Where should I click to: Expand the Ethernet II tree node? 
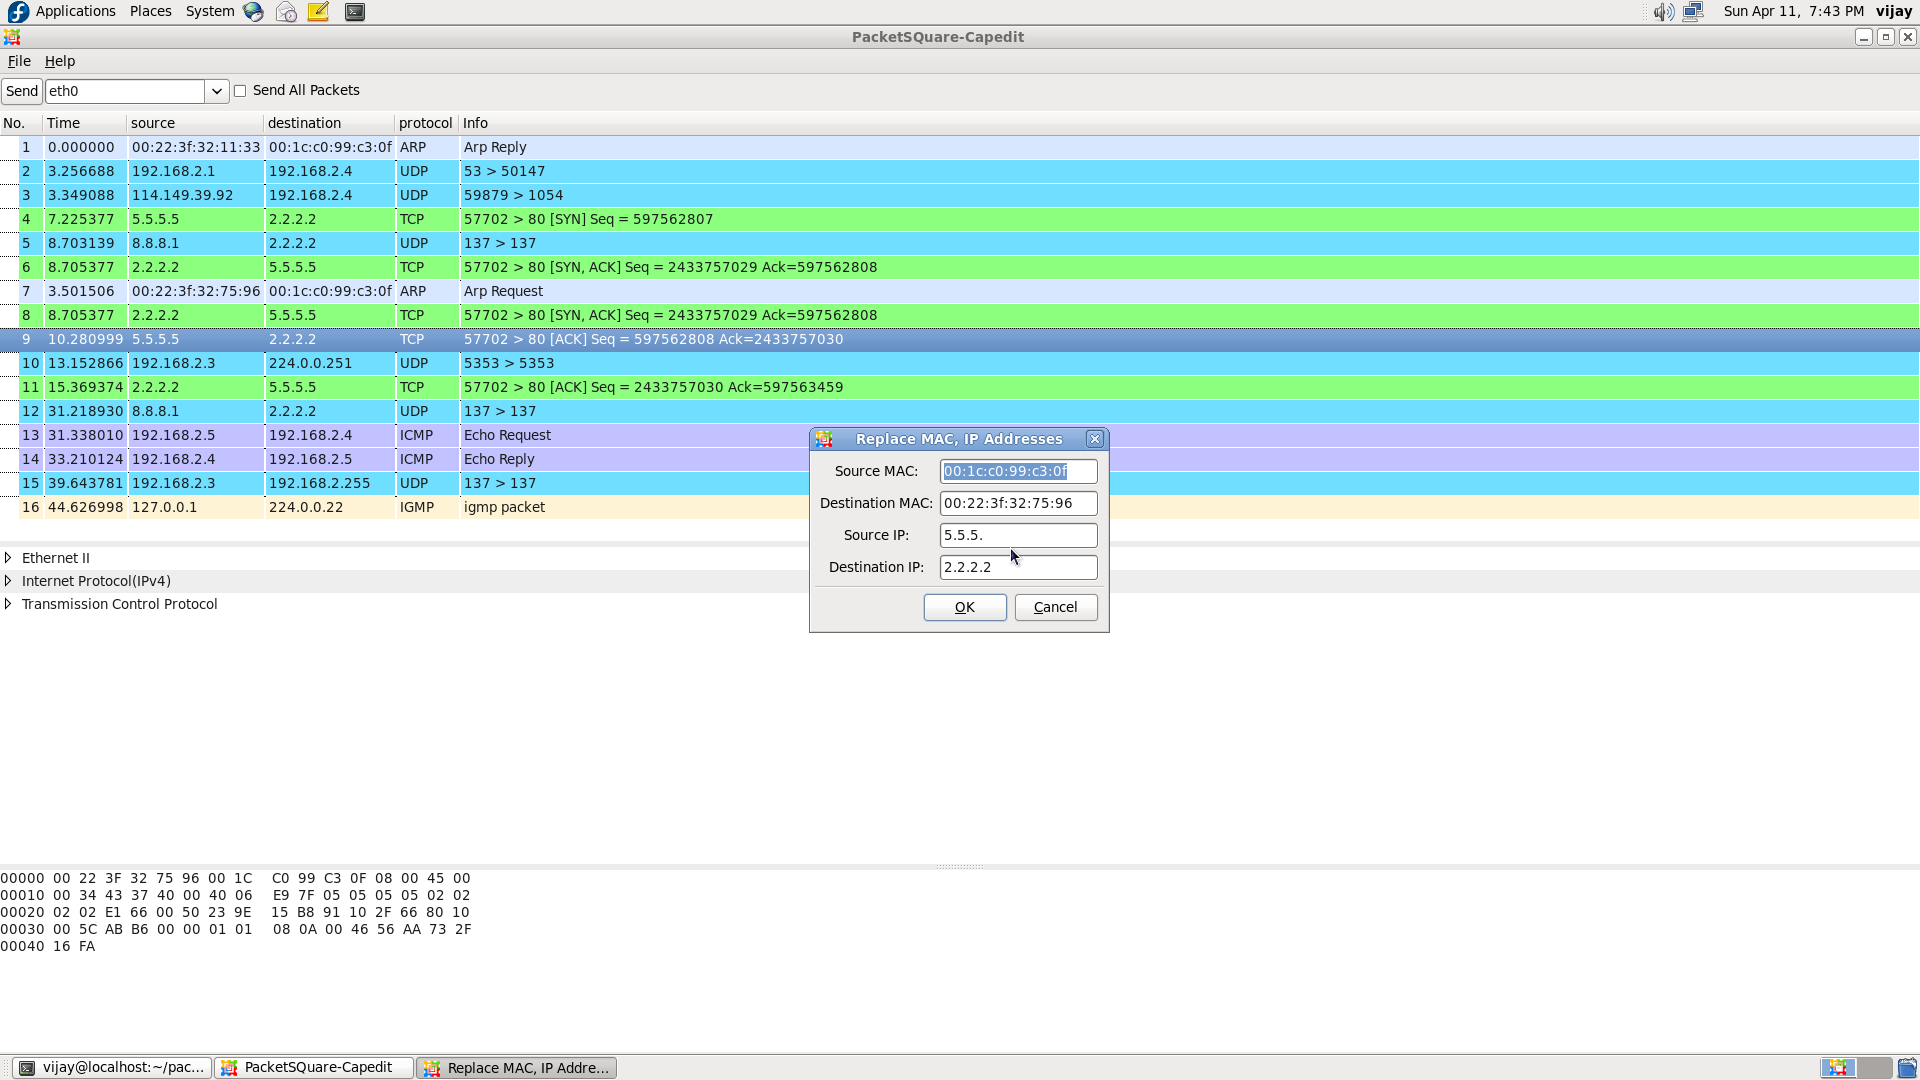tap(8, 558)
